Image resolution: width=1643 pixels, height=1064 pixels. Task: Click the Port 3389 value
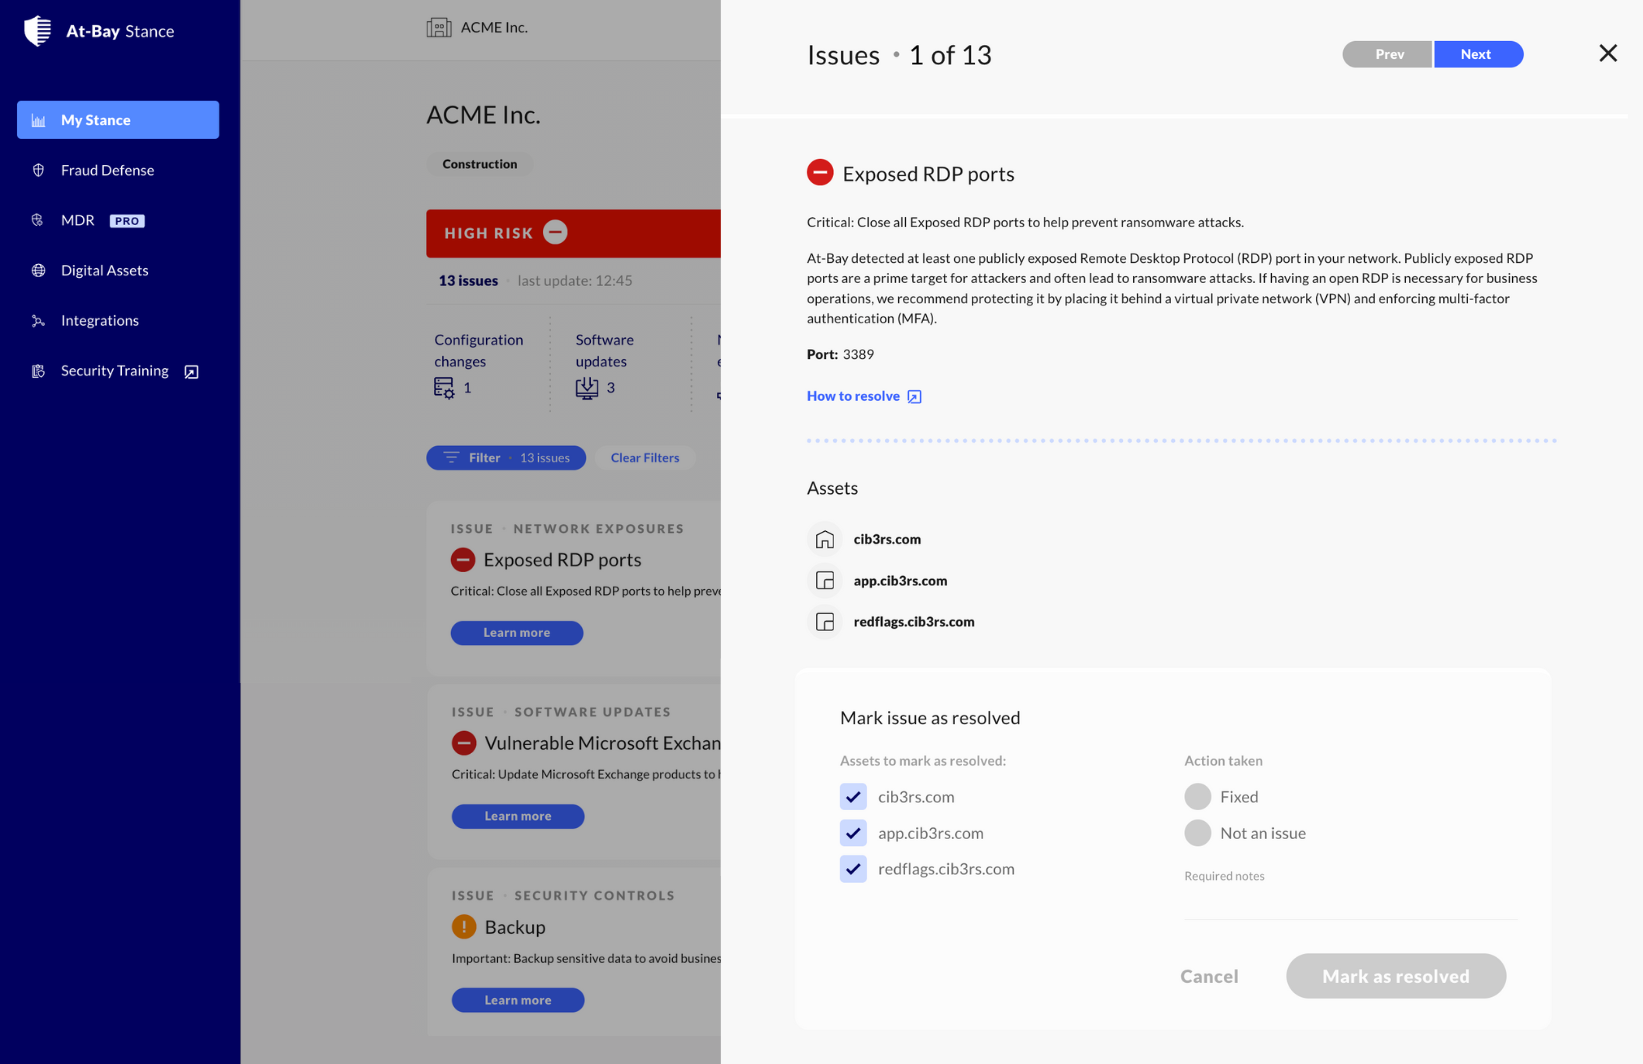(x=858, y=354)
